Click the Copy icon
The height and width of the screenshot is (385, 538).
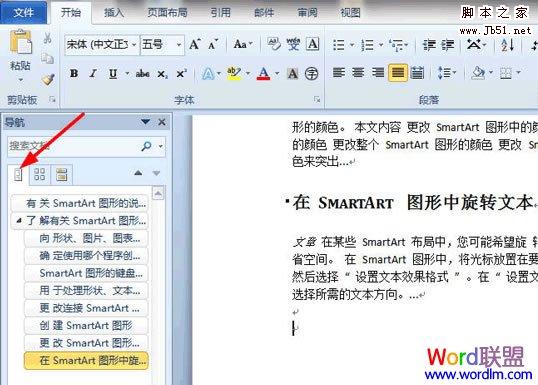[47, 58]
